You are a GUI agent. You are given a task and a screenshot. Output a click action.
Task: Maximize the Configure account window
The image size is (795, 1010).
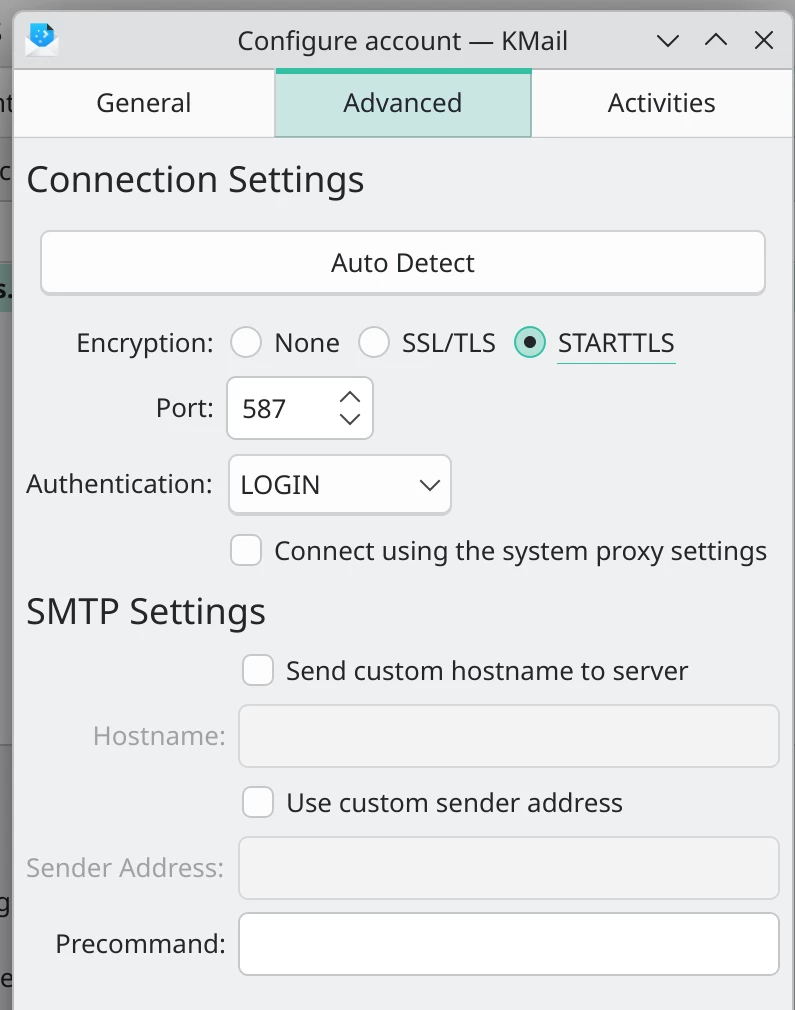pyautogui.click(x=715, y=41)
